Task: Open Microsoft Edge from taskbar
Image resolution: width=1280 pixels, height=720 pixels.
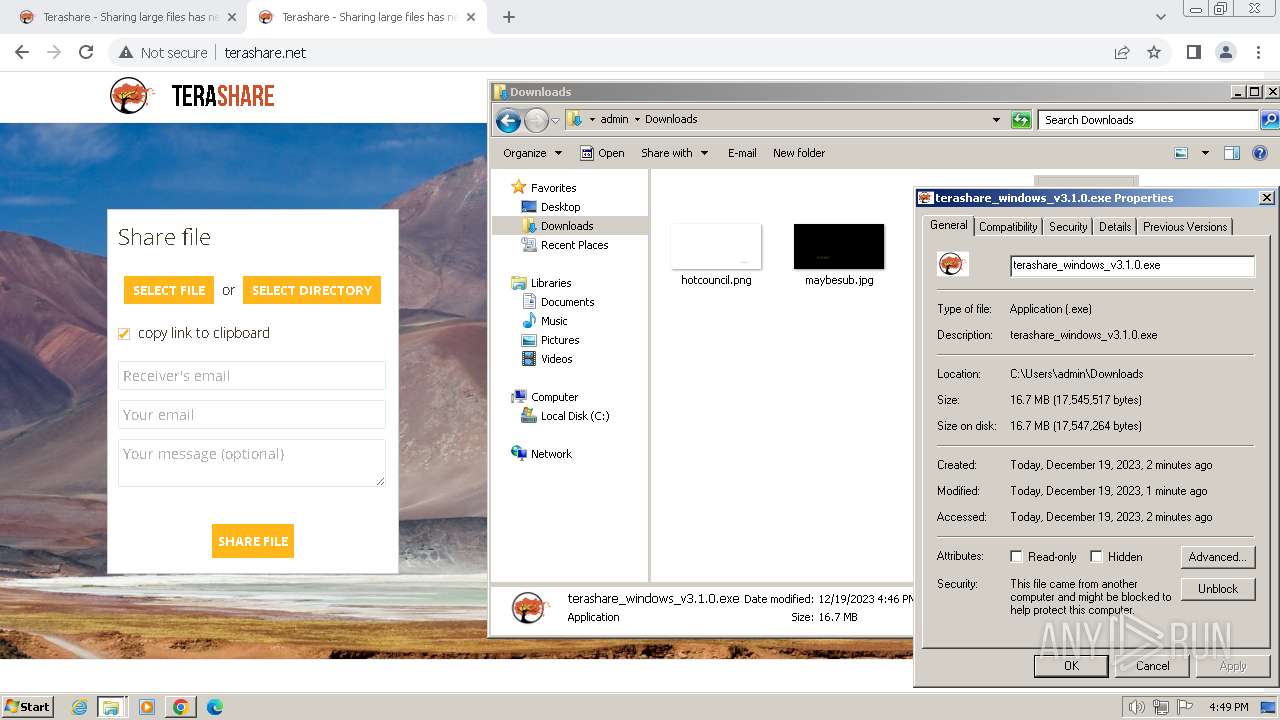Action: pos(215,707)
